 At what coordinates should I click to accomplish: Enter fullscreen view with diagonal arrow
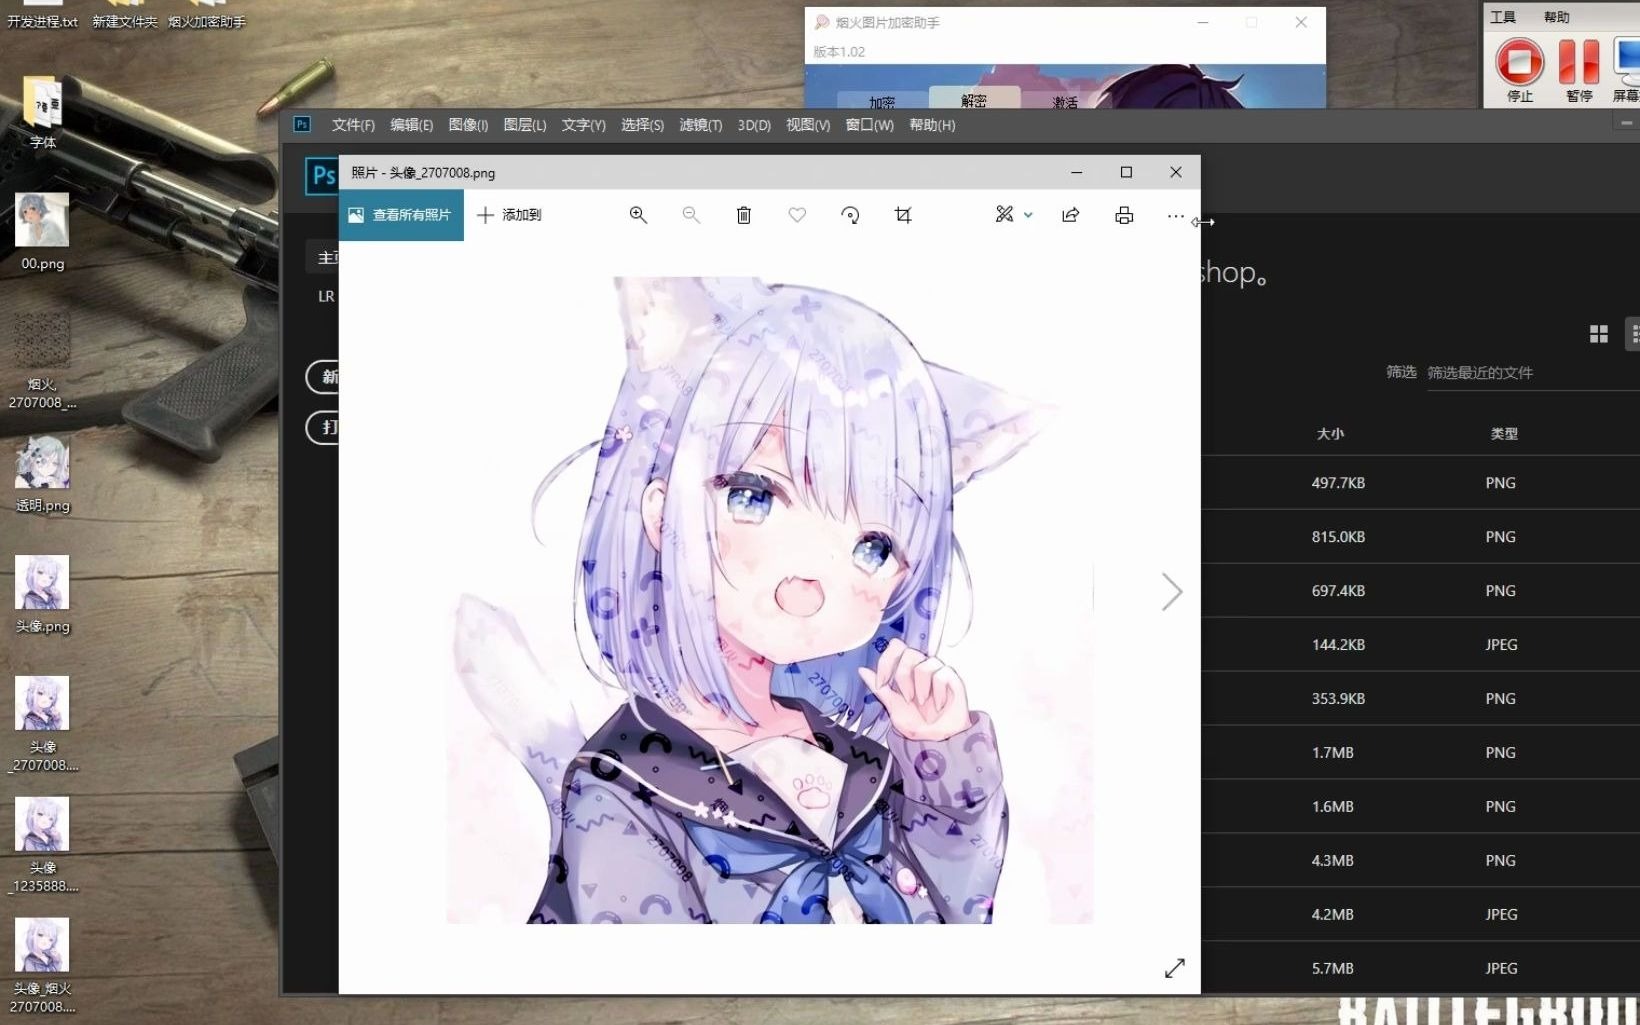pyautogui.click(x=1175, y=968)
